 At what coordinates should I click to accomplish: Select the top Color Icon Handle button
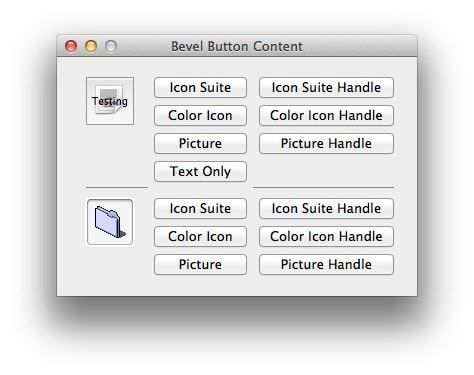(326, 116)
